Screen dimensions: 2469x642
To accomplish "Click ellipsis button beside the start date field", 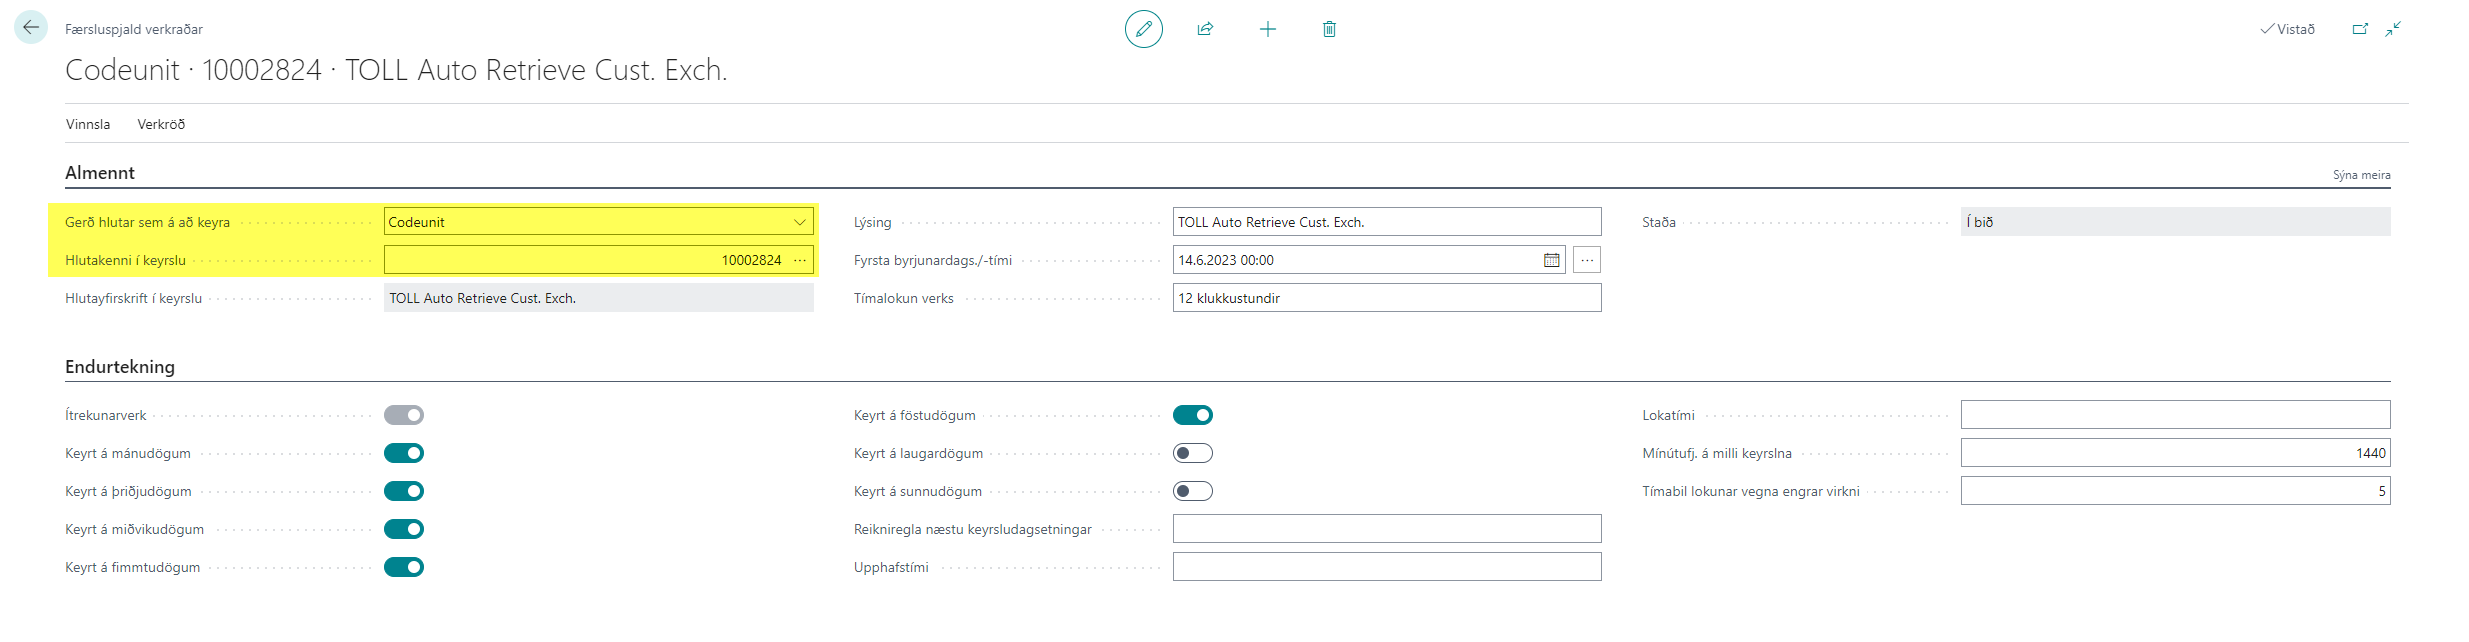I will 1587,260.
